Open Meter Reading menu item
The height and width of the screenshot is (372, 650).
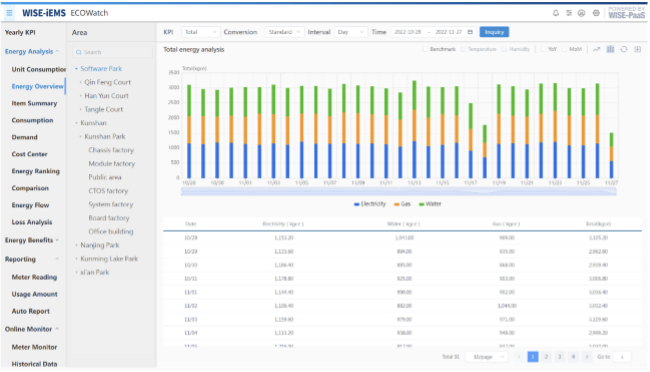point(34,277)
